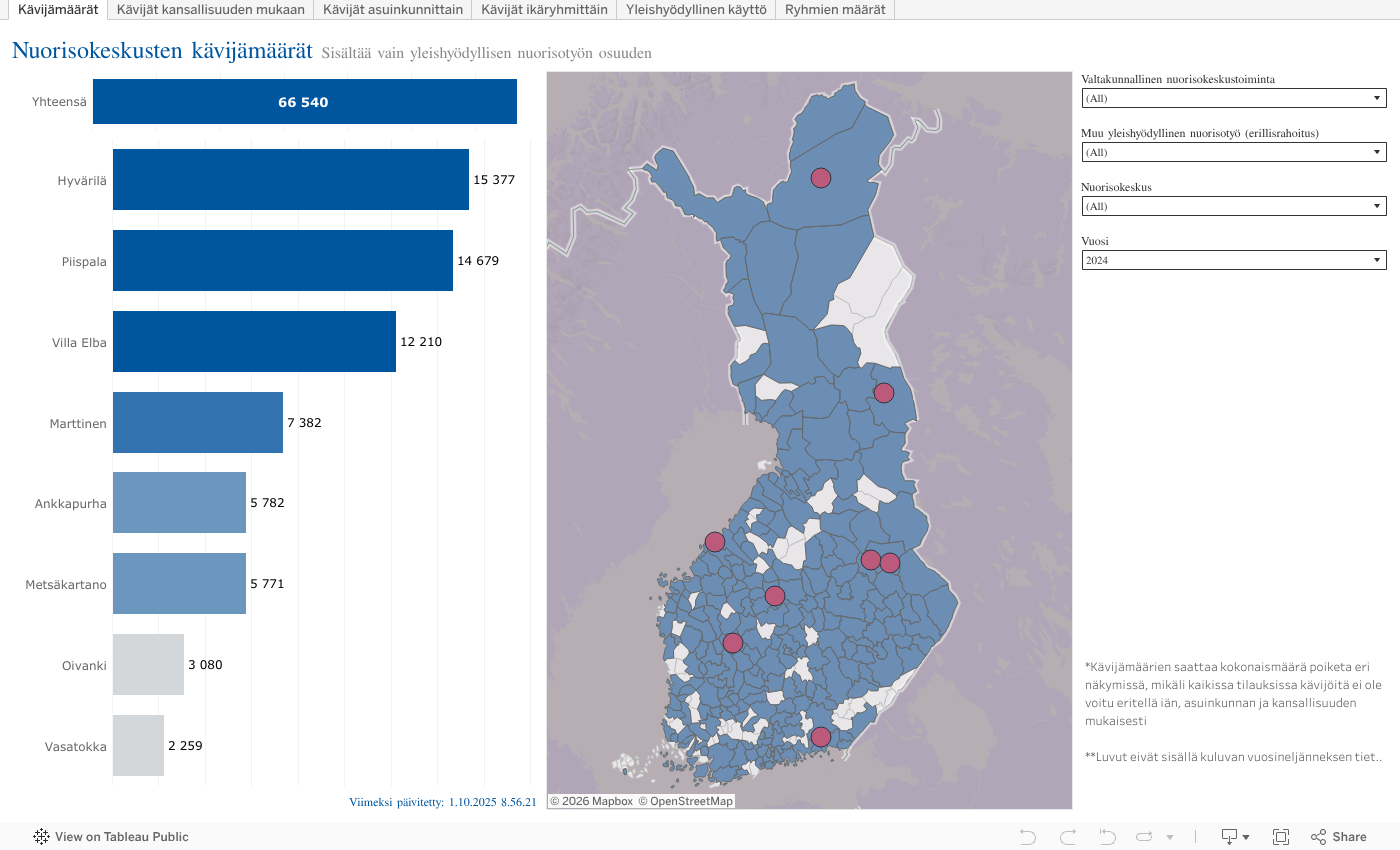
Task: Open the Ryhmien määrät tab
Action: [834, 9]
